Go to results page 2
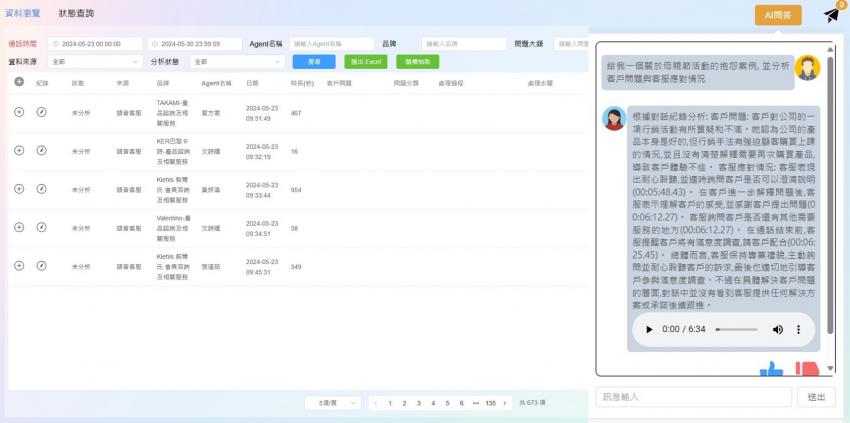The height and width of the screenshot is (423, 850). [404, 403]
